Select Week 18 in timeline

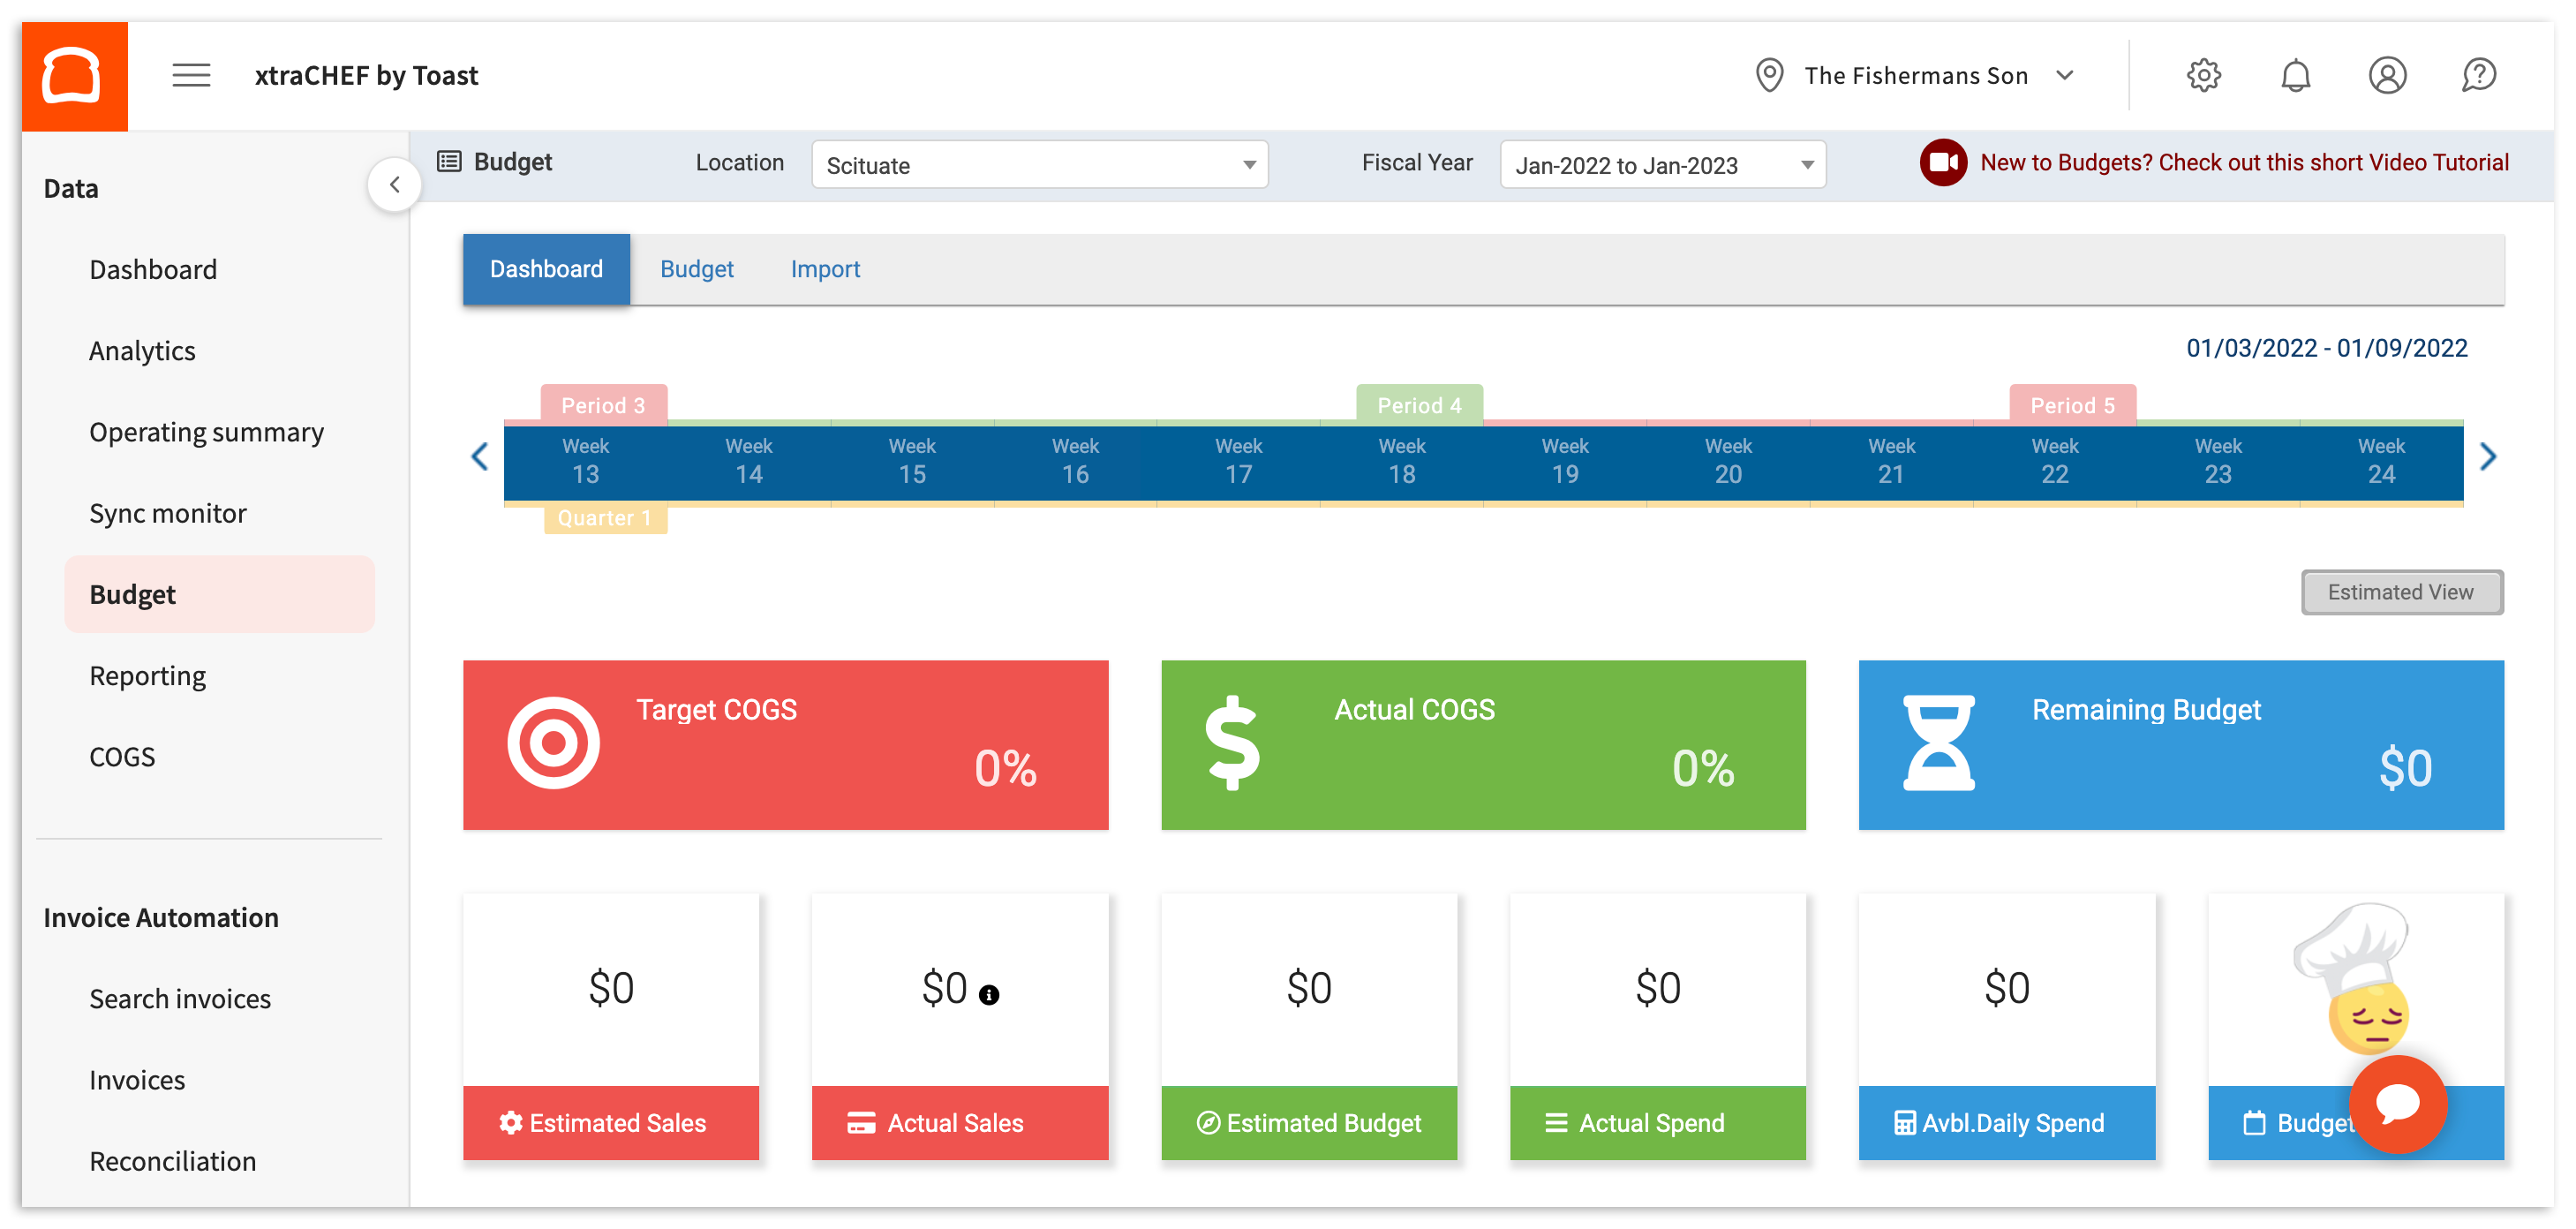pos(1401,462)
